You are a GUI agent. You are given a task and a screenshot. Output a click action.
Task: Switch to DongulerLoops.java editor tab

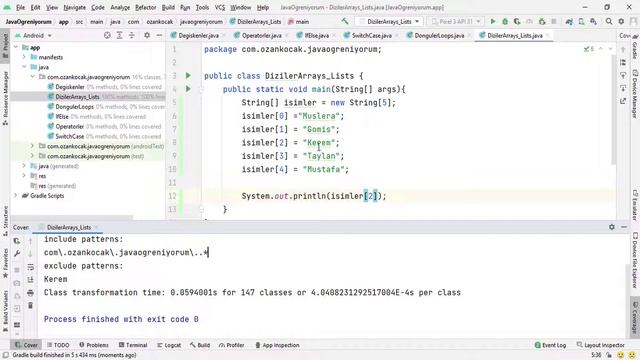point(438,36)
